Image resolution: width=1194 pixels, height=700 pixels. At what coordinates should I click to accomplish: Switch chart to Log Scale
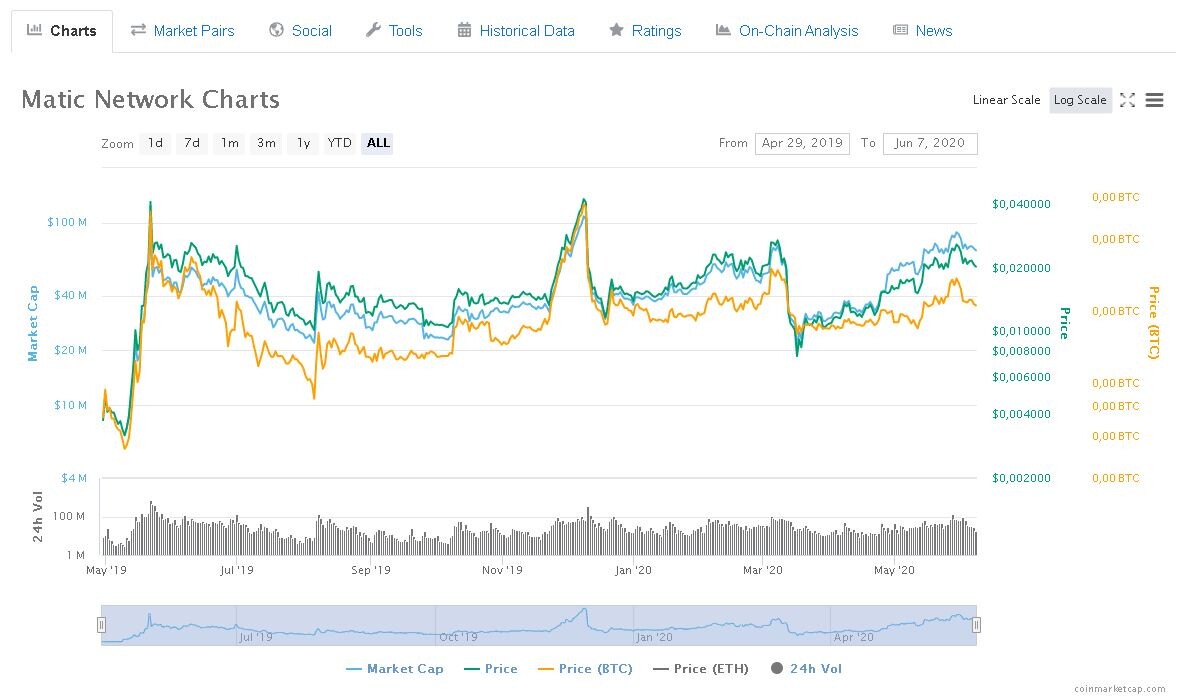tap(1080, 100)
